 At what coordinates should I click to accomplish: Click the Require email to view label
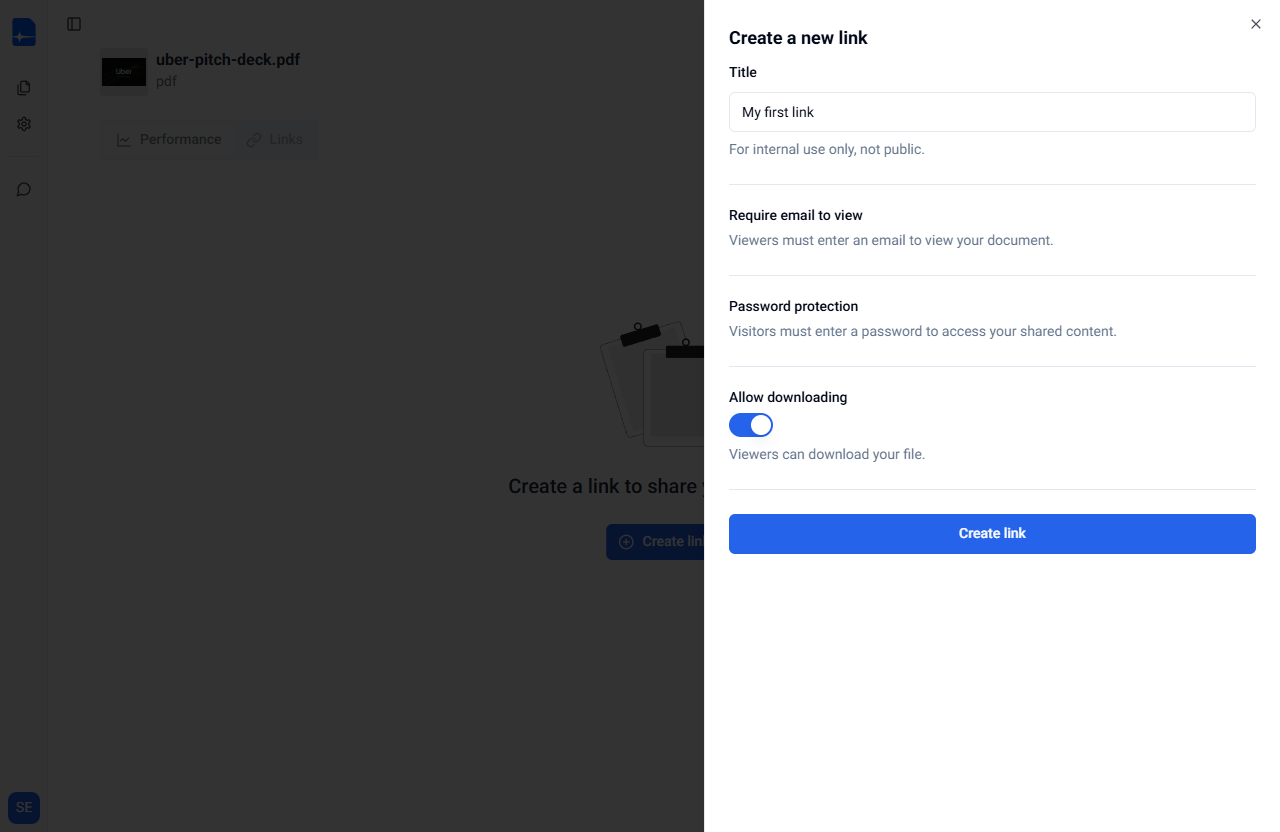[x=795, y=215]
